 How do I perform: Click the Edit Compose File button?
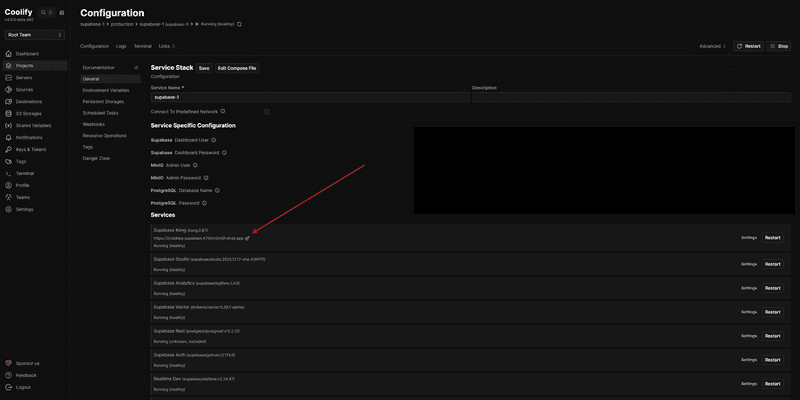pyautogui.click(x=237, y=68)
